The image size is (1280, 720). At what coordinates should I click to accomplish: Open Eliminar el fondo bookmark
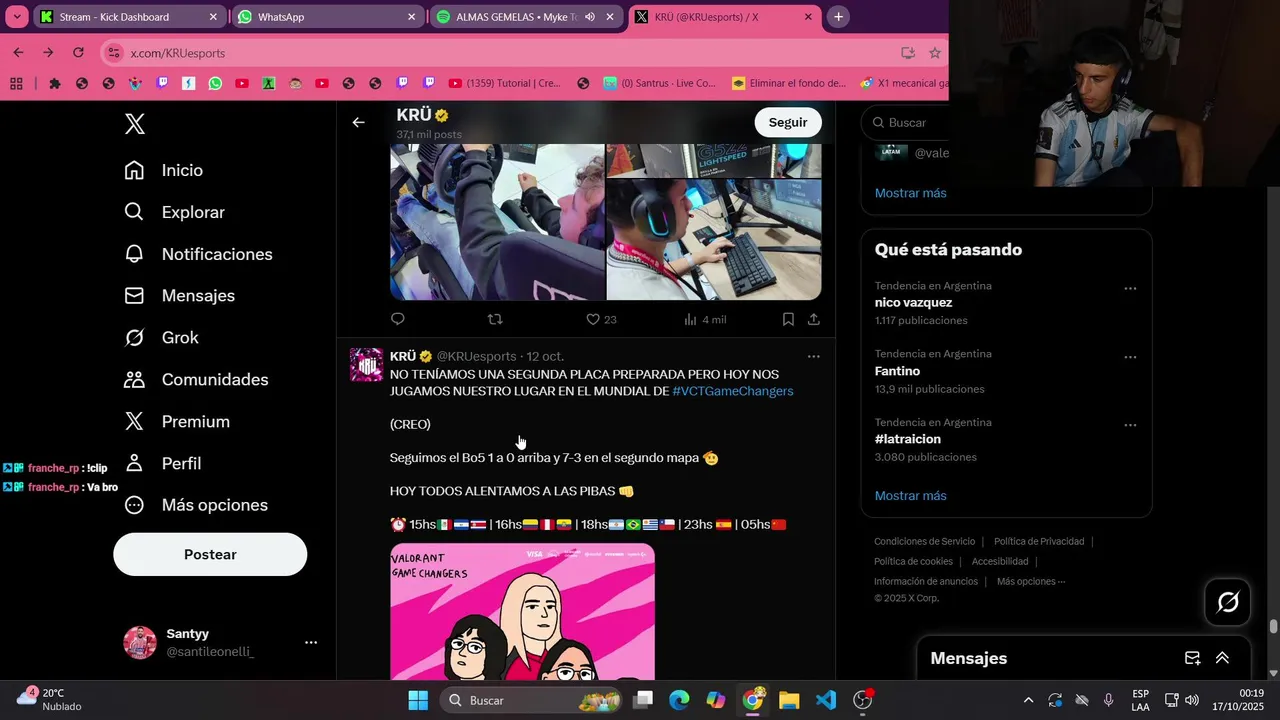[789, 84]
